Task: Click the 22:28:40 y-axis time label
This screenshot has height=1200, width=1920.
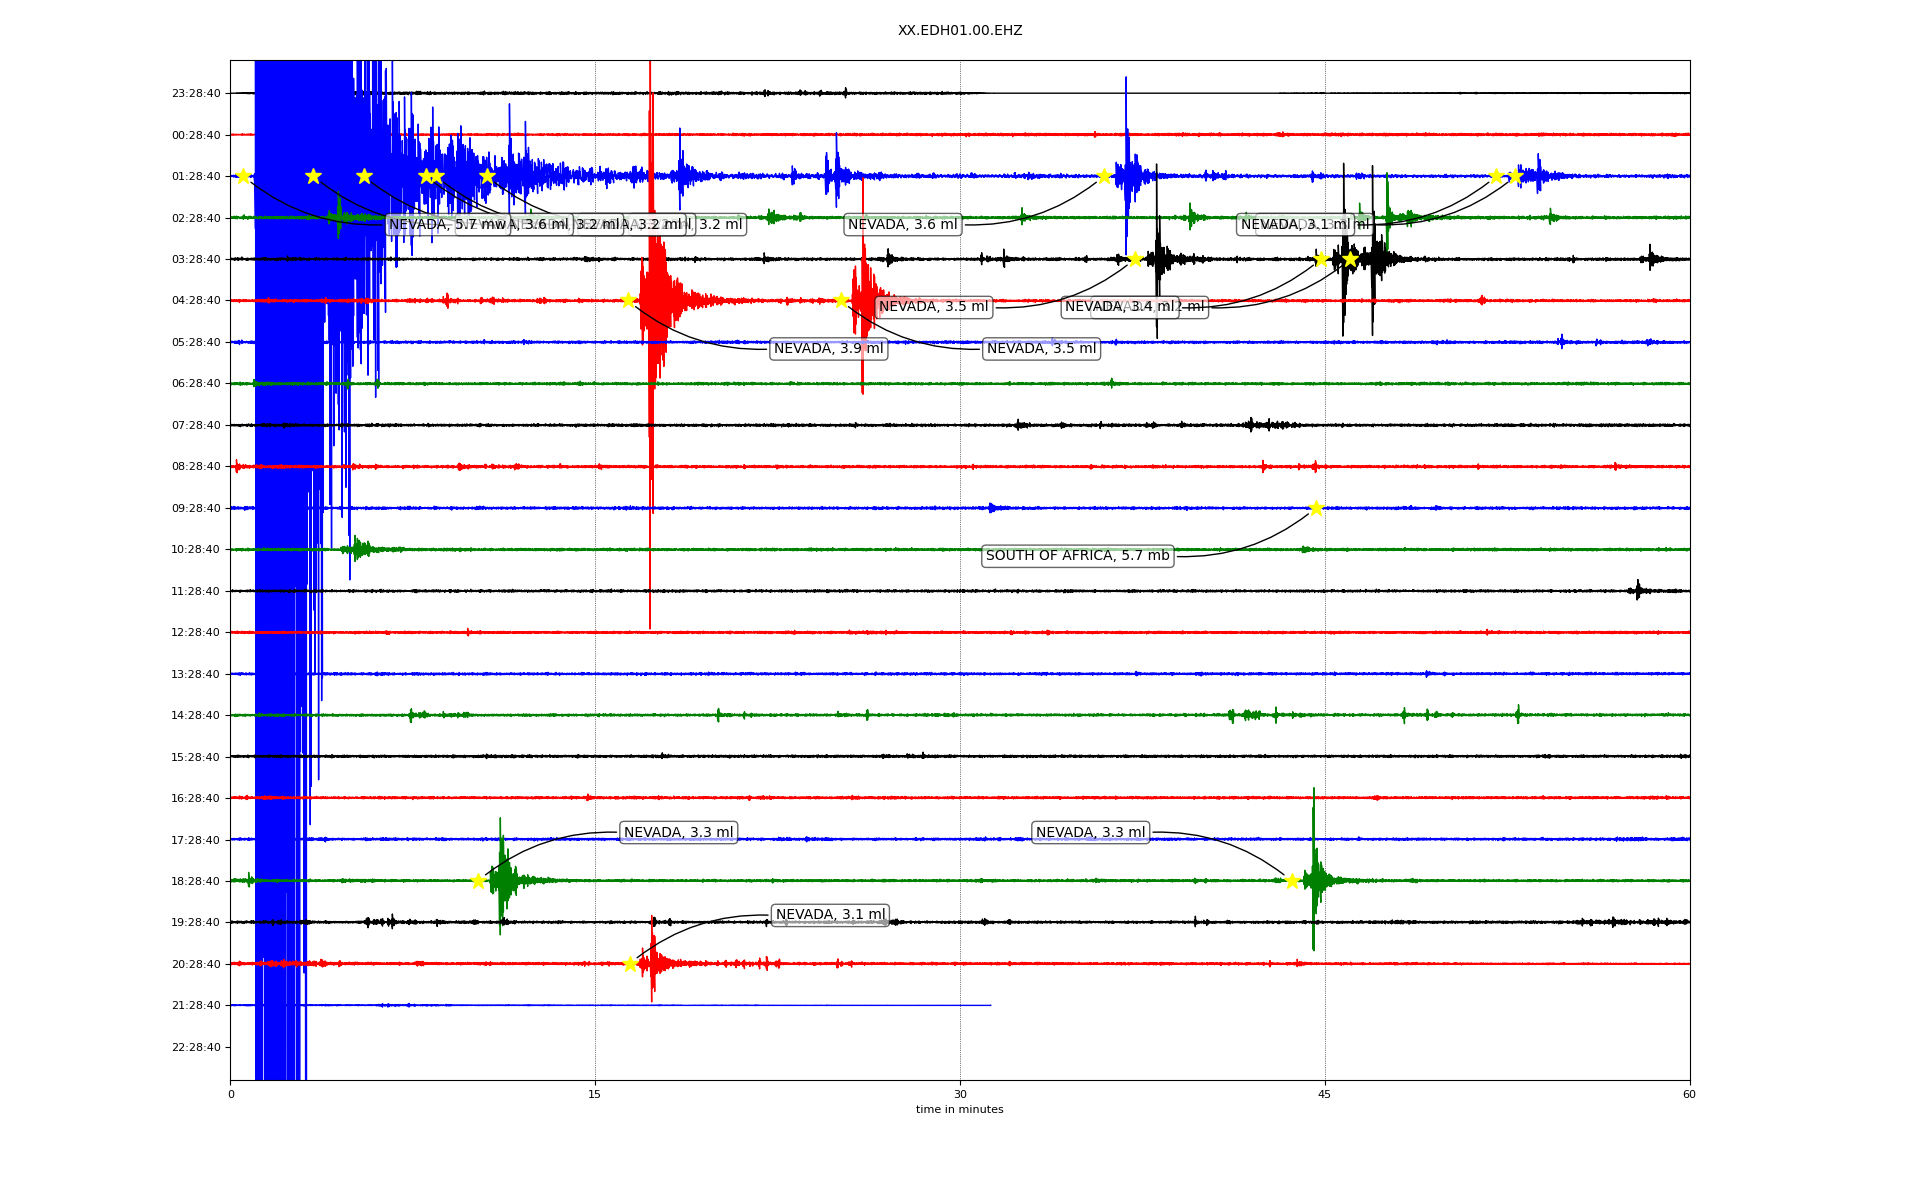Action: (x=196, y=1048)
